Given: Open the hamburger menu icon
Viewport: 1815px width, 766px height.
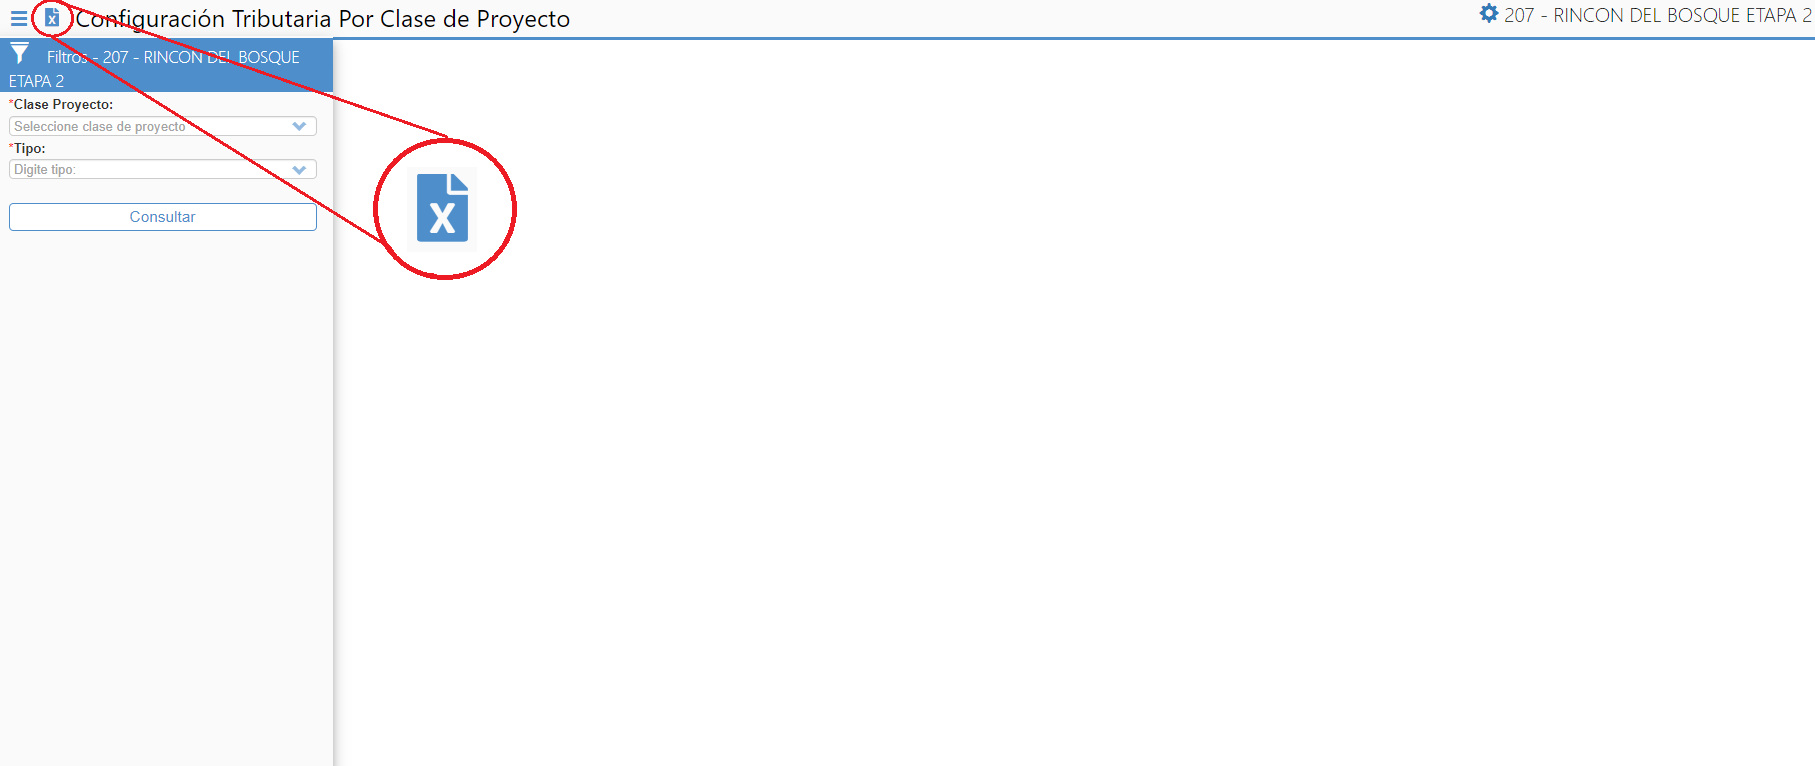Looking at the screenshot, I should [x=19, y=18].
